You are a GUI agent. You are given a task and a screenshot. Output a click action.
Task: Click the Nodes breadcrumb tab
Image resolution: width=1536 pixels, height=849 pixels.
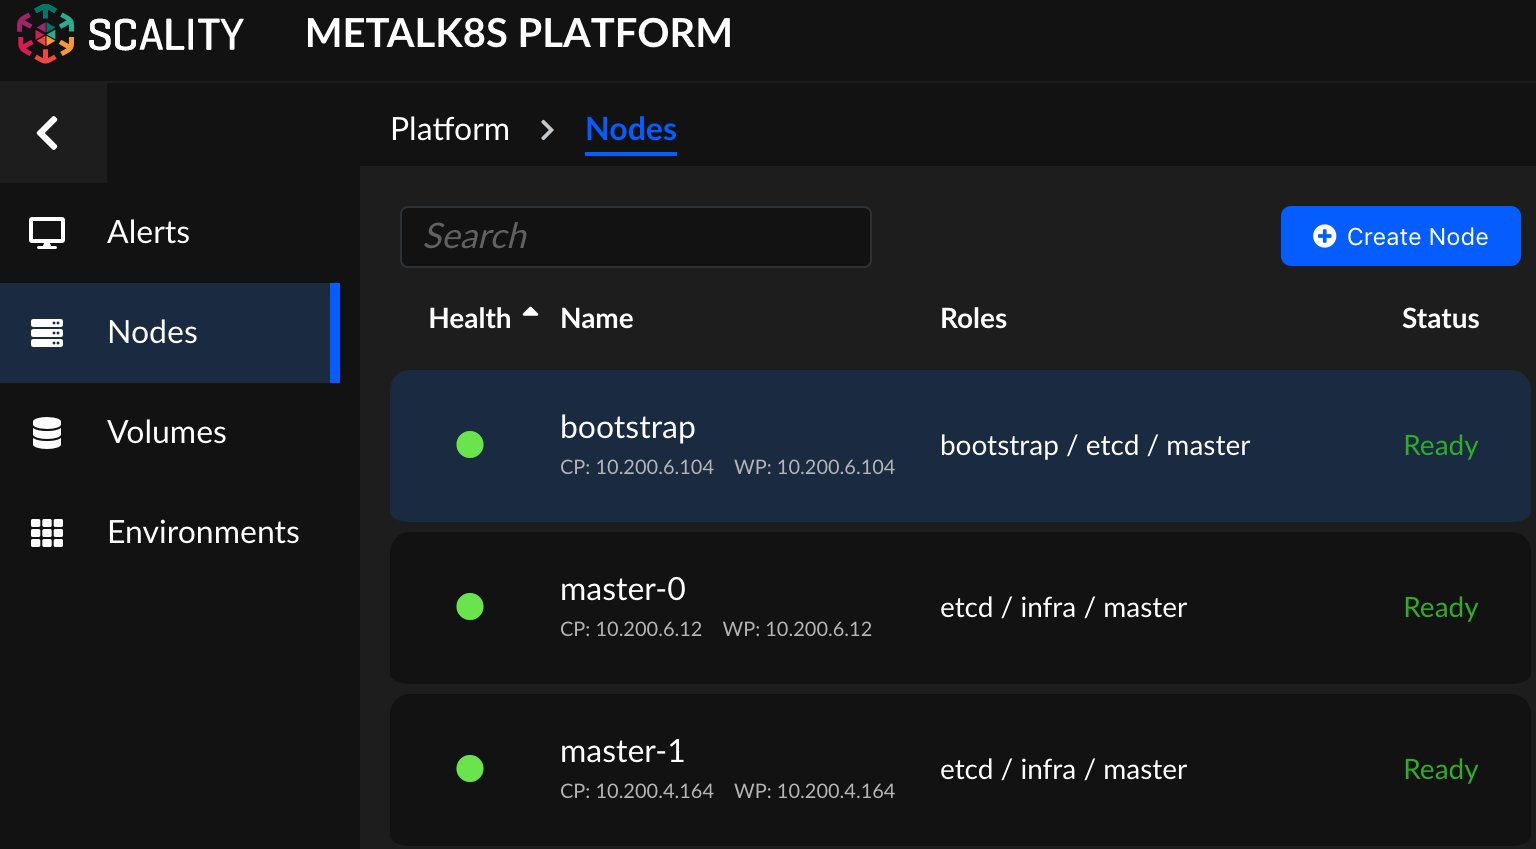631,129
